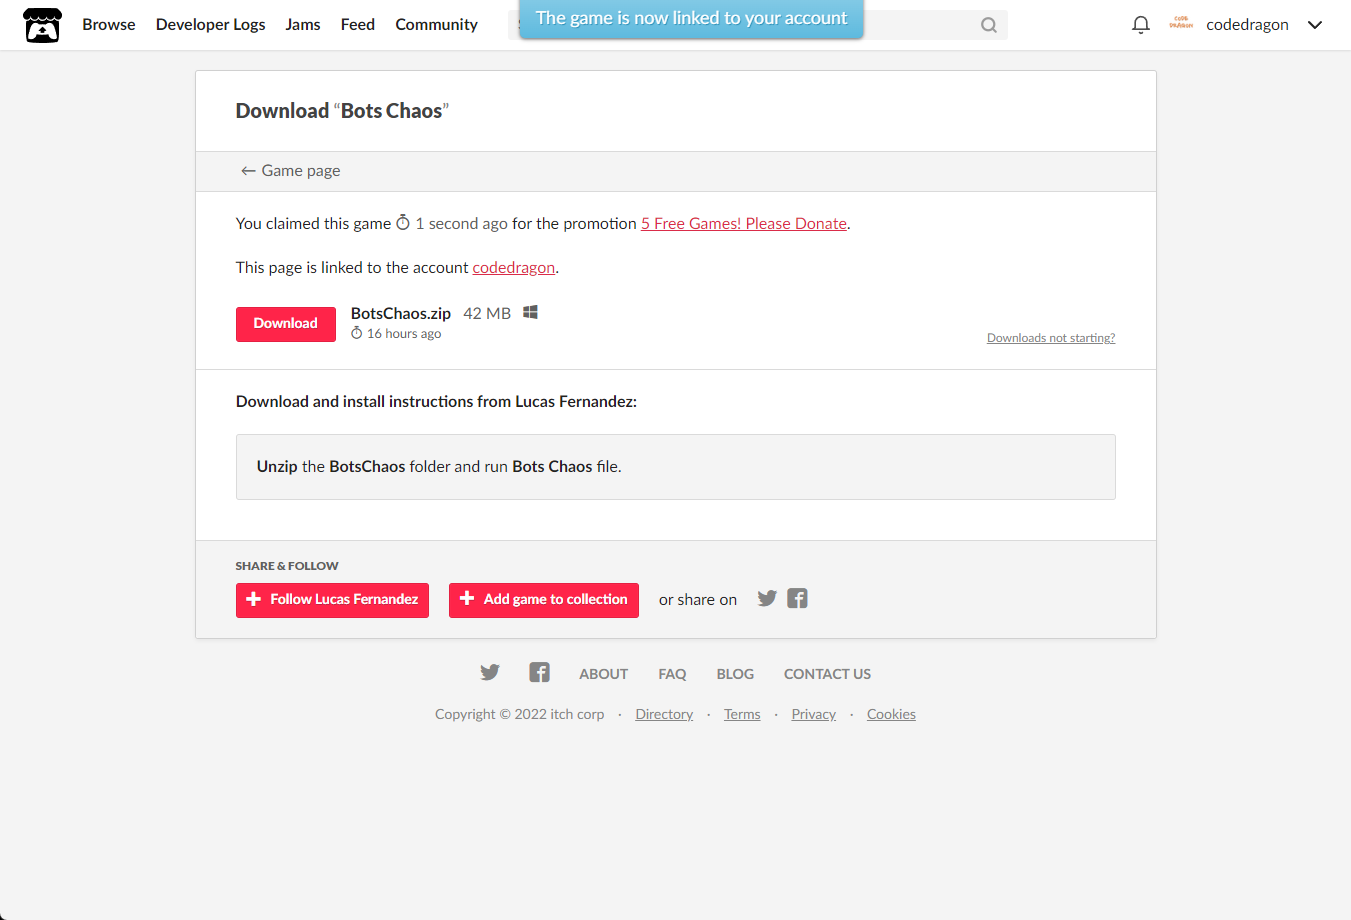
Task: Click the '42 MB' file size
Action: pyautogui.click(x=487, y=314)
